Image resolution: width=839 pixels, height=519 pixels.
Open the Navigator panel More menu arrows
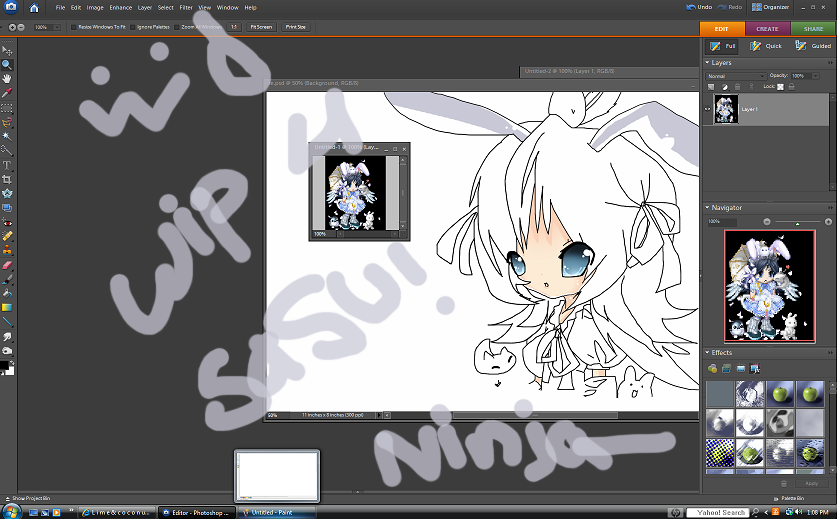point(830,208)
